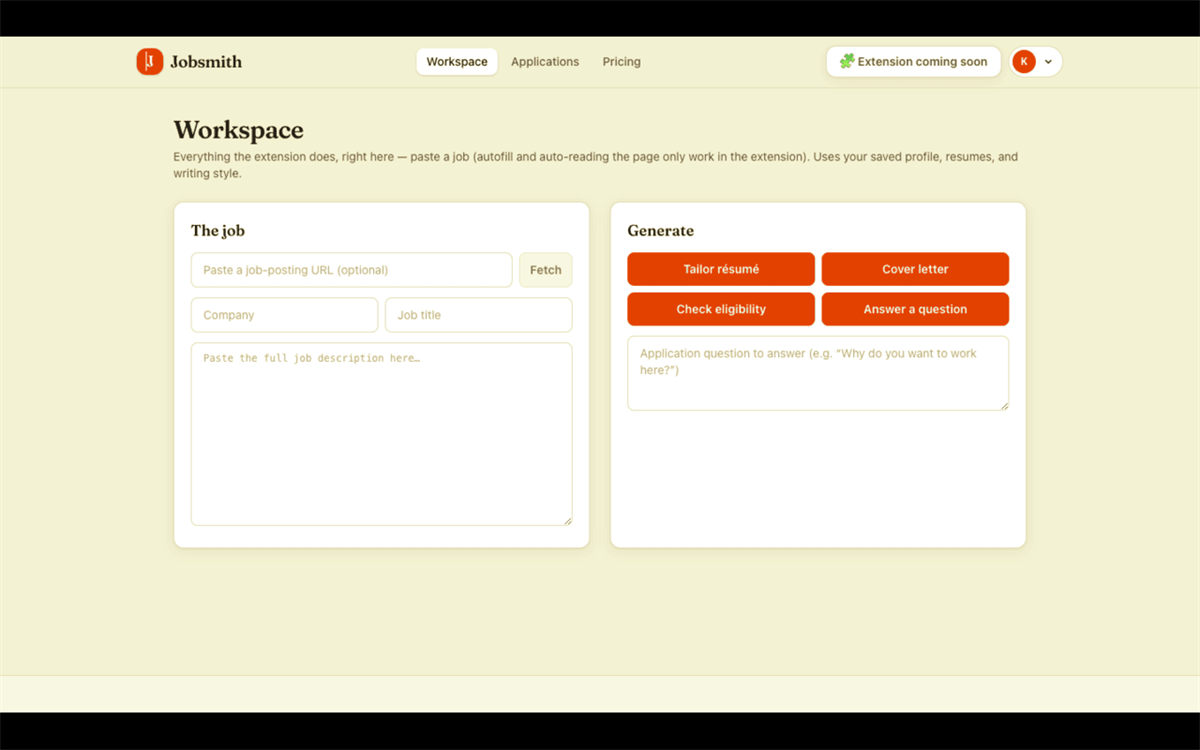Click the "Everything the extension does" description text
Viewport: 1200px width, 750px height.
596,165
